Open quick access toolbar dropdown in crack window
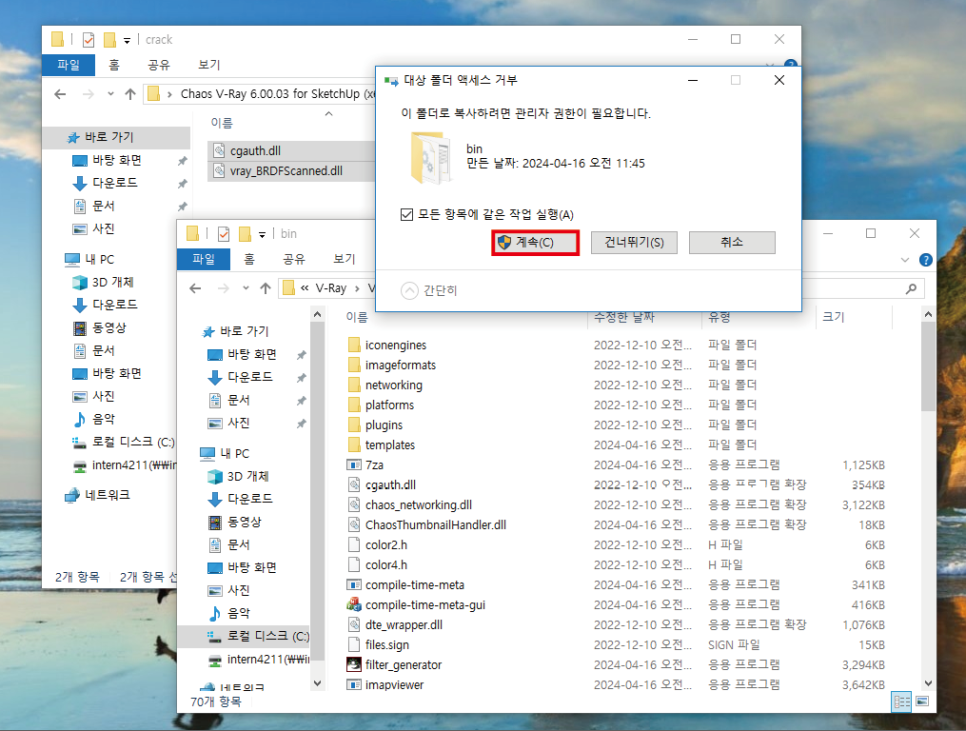This screenshot has height=731, width=966. click(127, 41)
